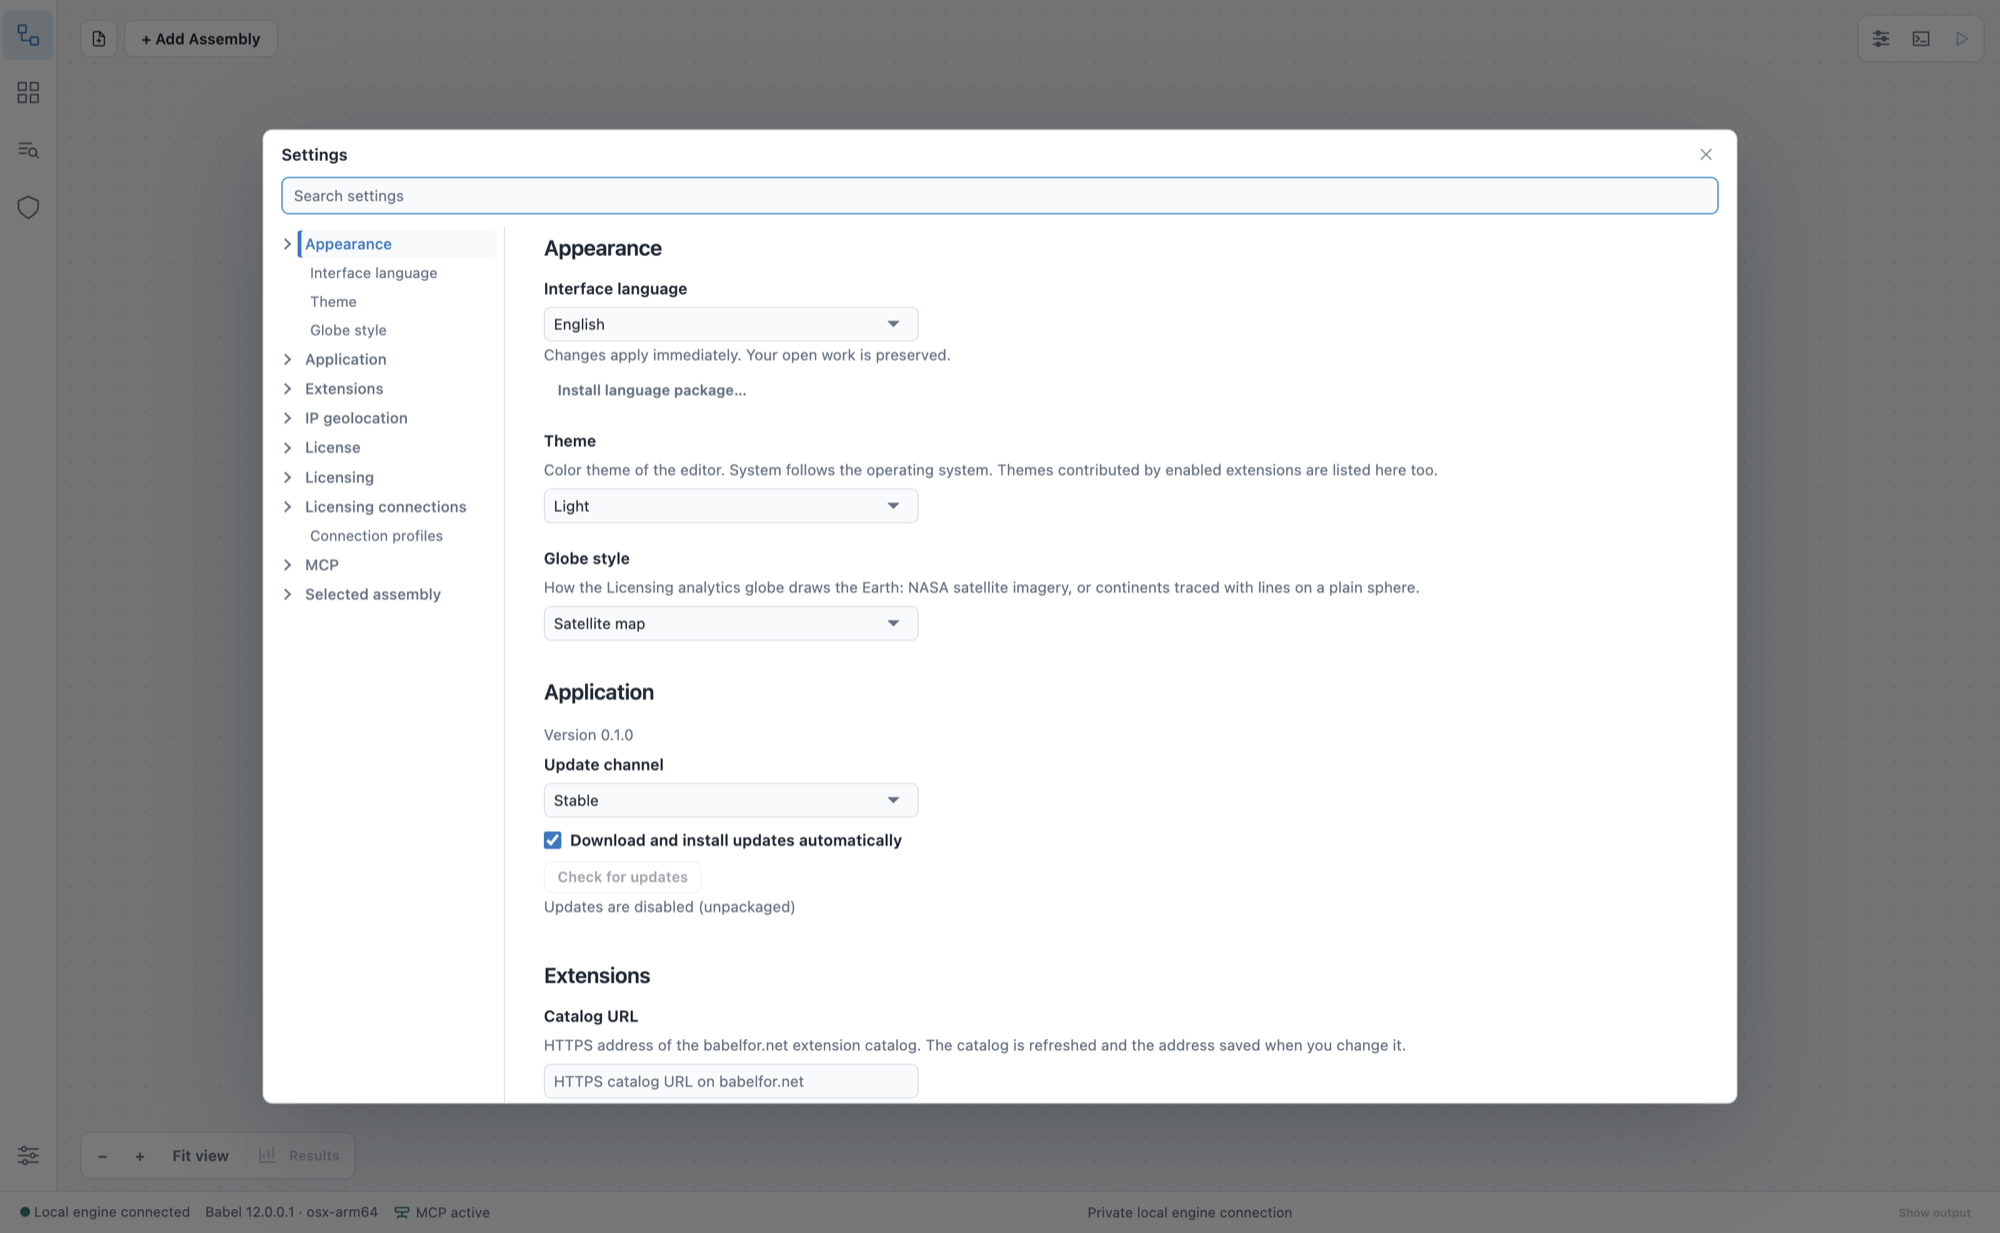Screen dimensions: 2000x1233
Task: Select Application in settings tree
Action: point(345,359)
